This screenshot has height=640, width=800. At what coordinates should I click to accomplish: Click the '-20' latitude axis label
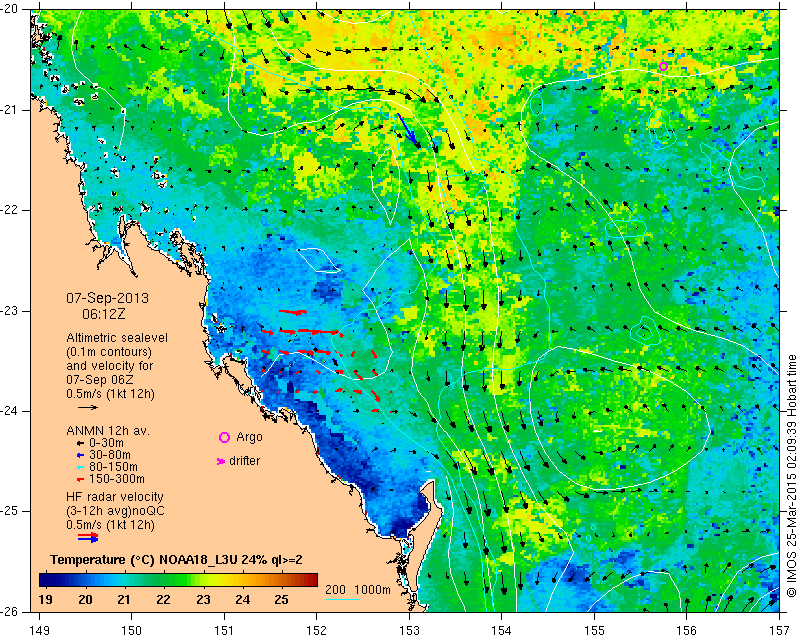pos(9,9)
